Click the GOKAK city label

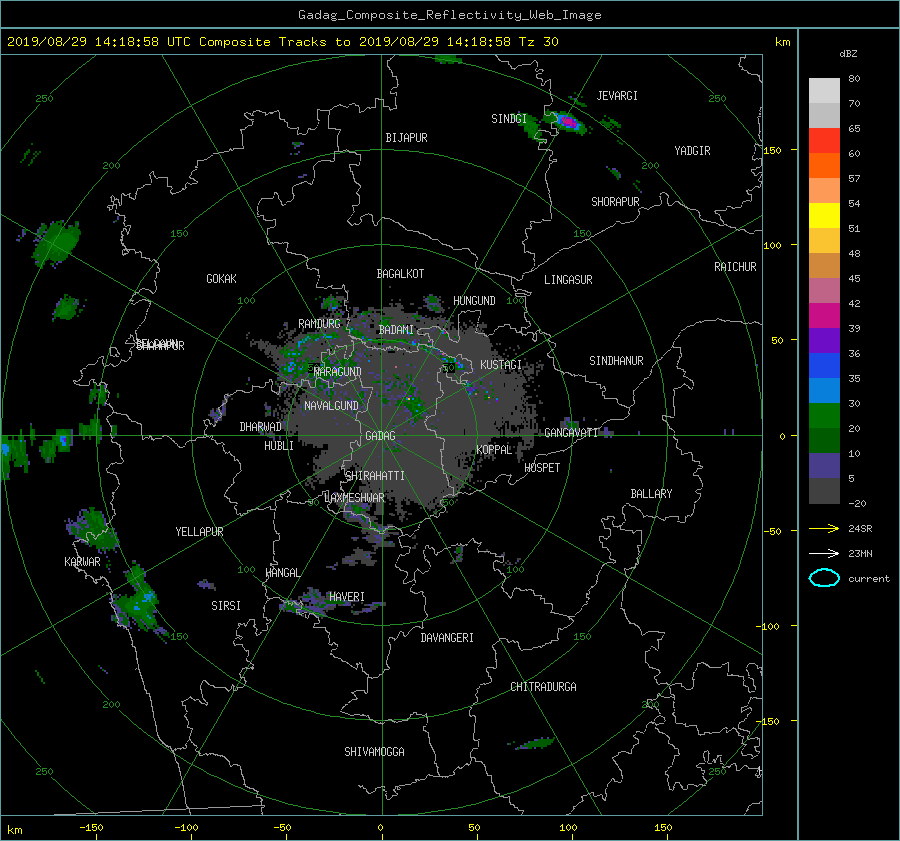222,279
